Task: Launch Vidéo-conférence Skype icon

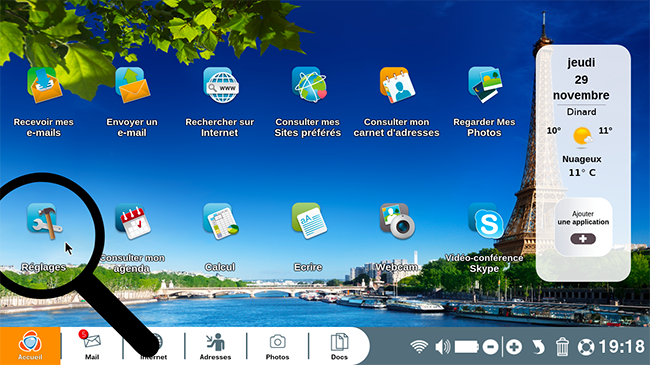Action: [485, 221]
